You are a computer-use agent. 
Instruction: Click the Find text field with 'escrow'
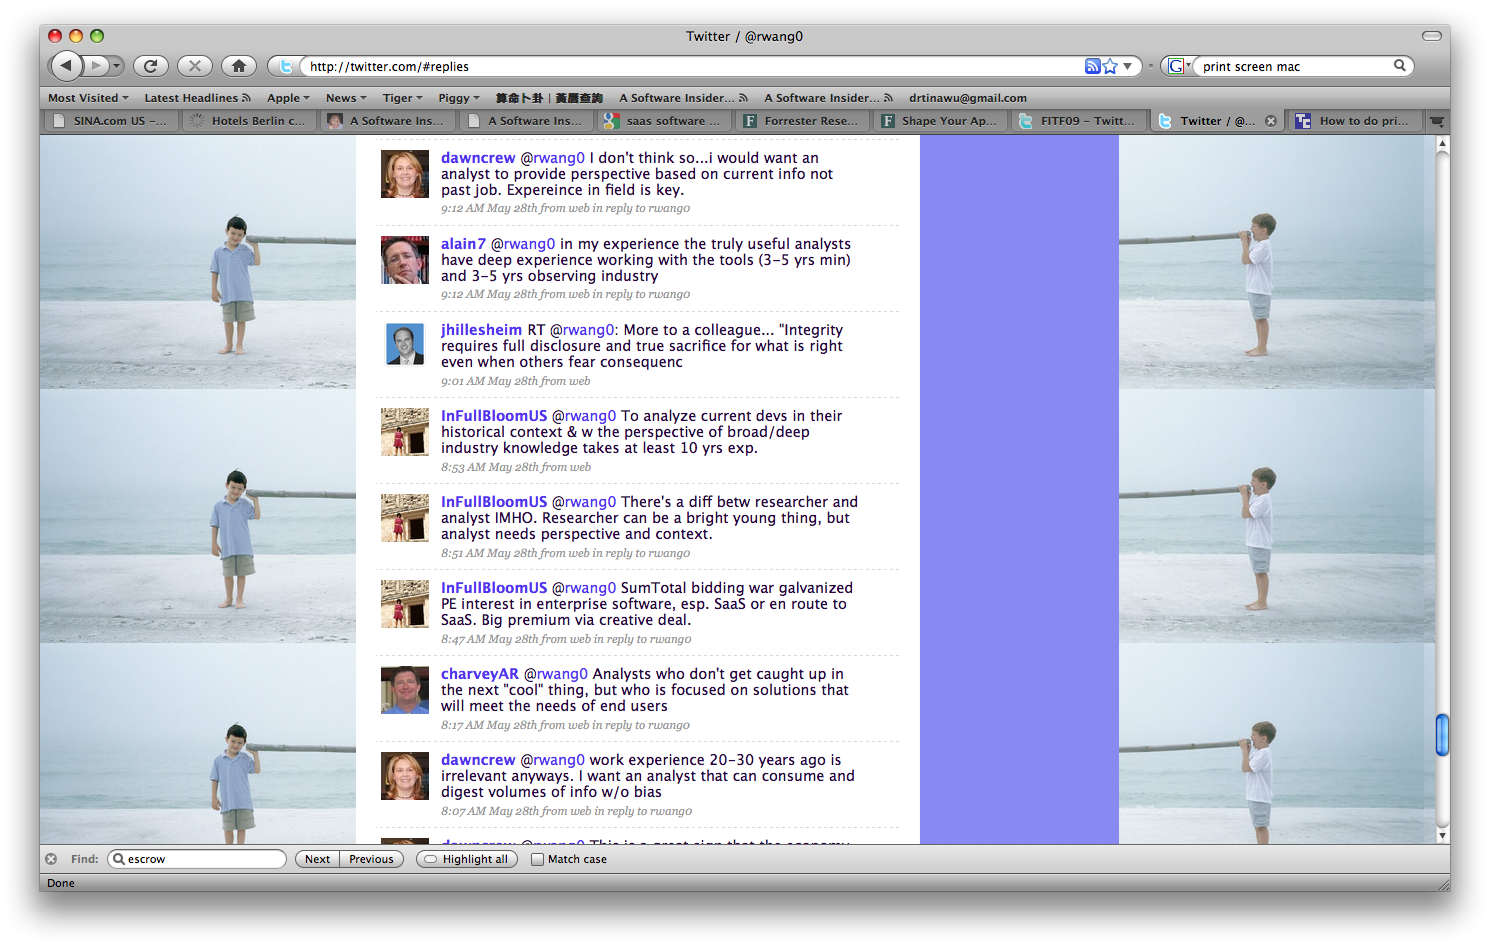point(197,859)
